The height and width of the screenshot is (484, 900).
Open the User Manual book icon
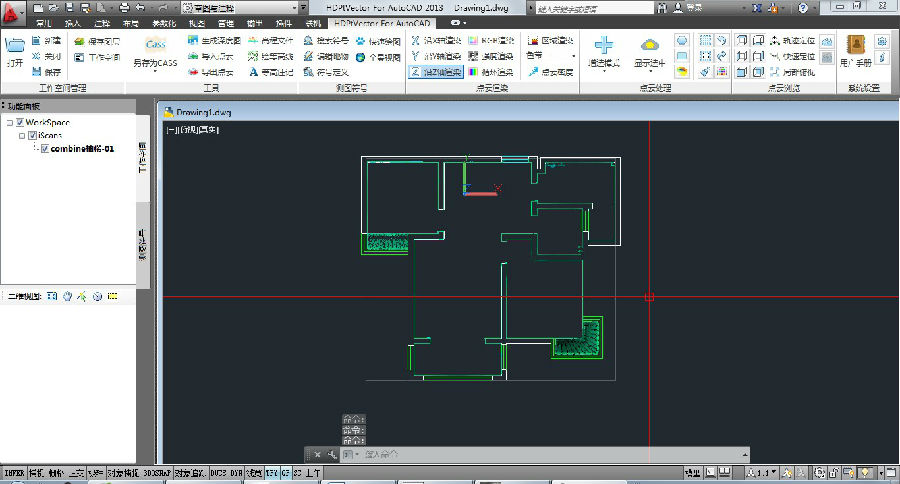pos(856,45)
